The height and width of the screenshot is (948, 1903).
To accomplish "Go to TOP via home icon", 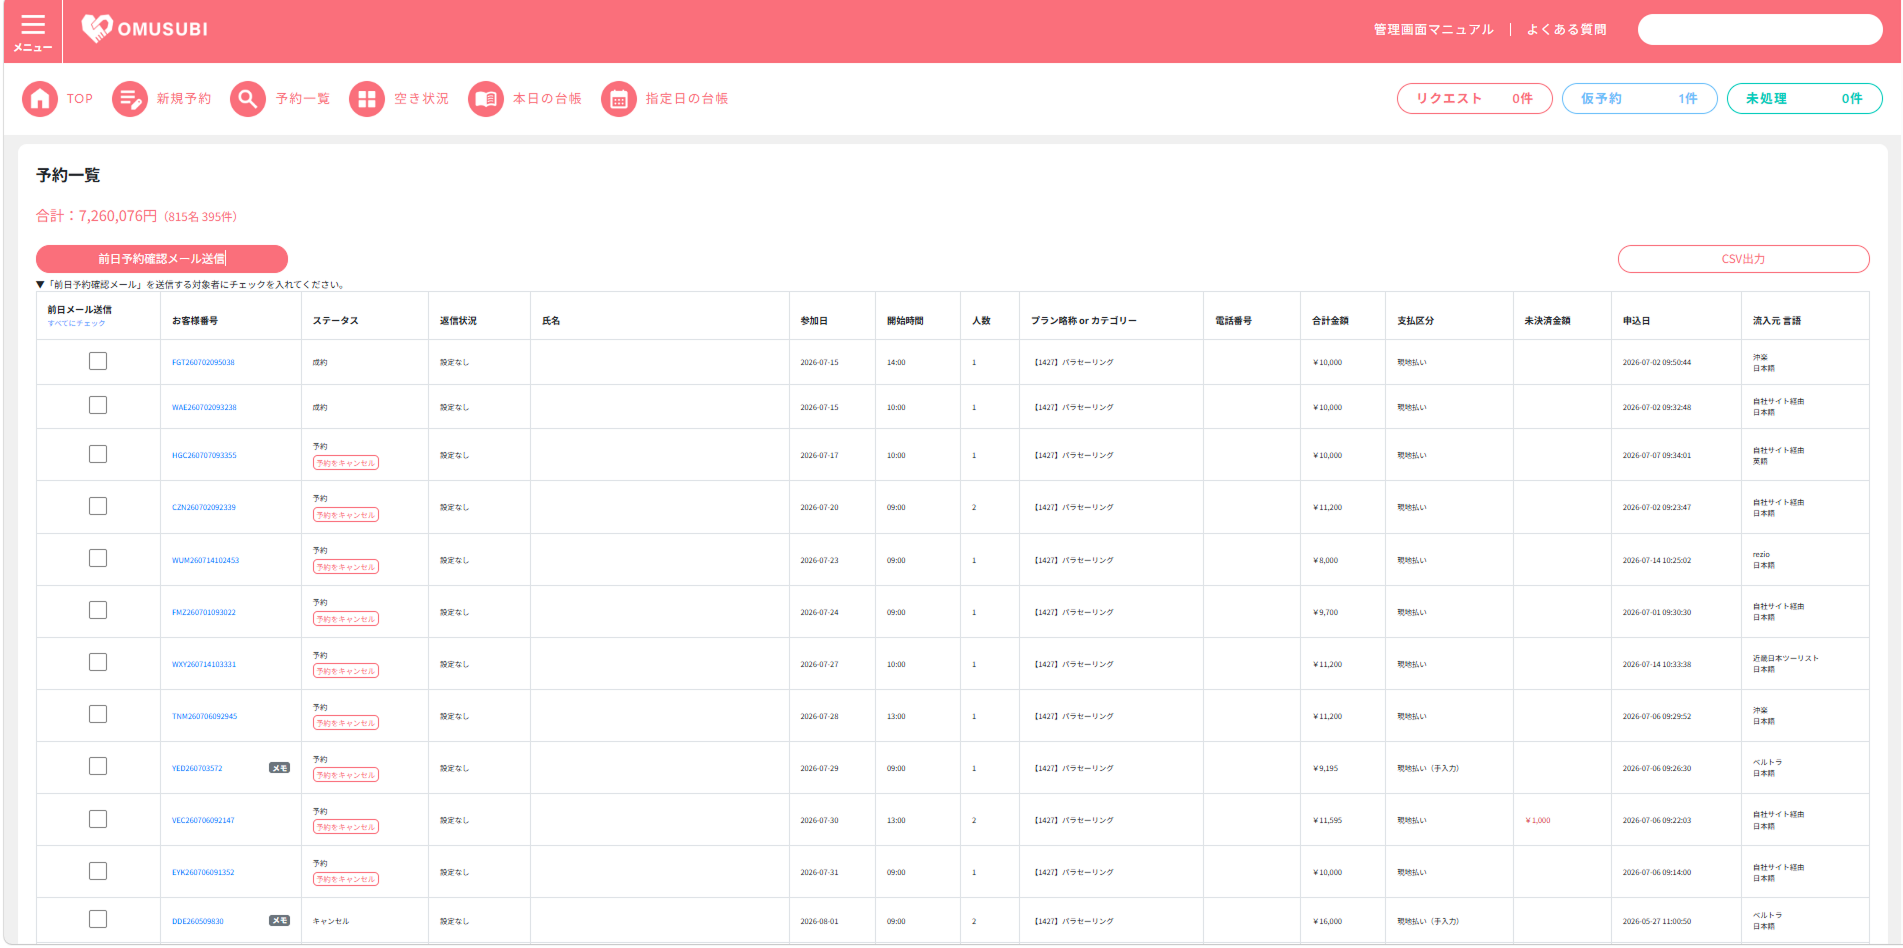I will (40, 99).
